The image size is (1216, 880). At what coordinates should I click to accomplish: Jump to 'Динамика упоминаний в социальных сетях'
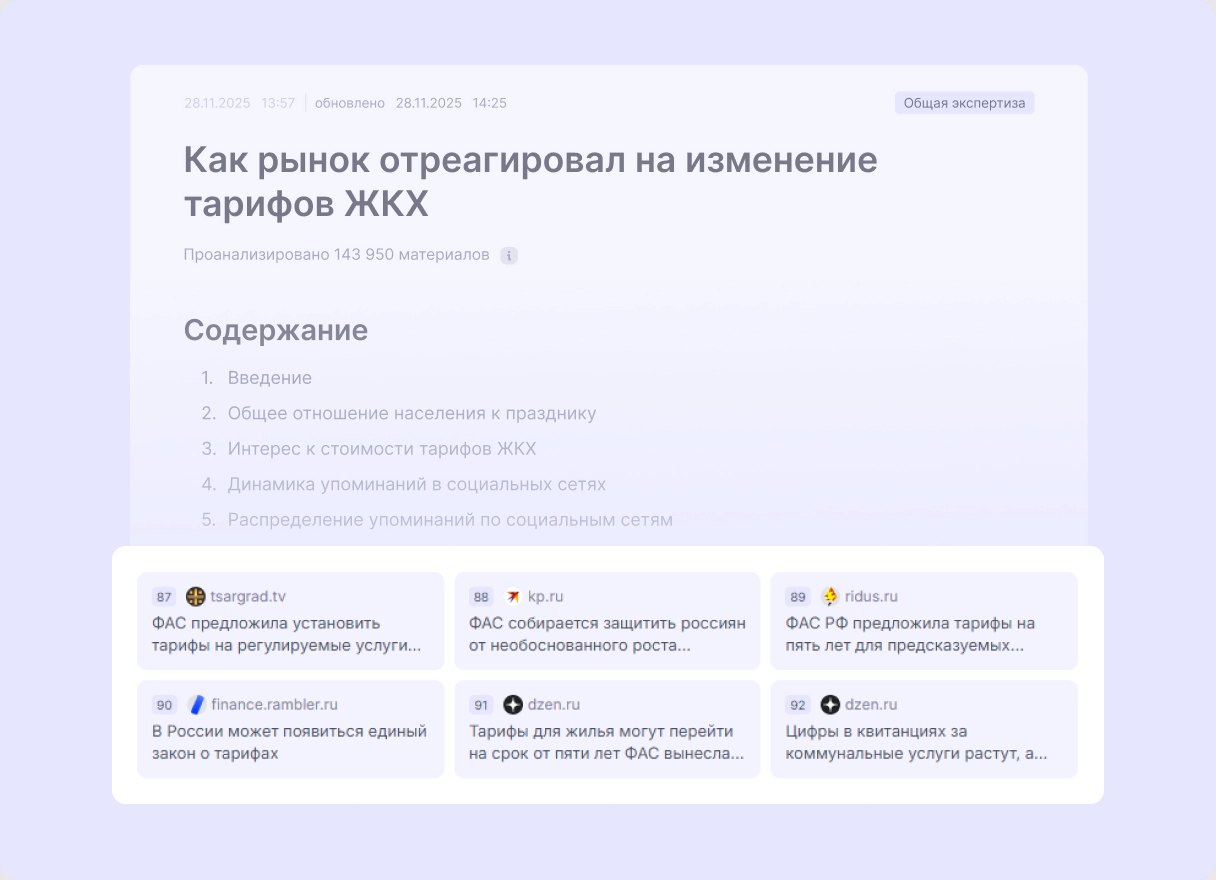[417, 485]
